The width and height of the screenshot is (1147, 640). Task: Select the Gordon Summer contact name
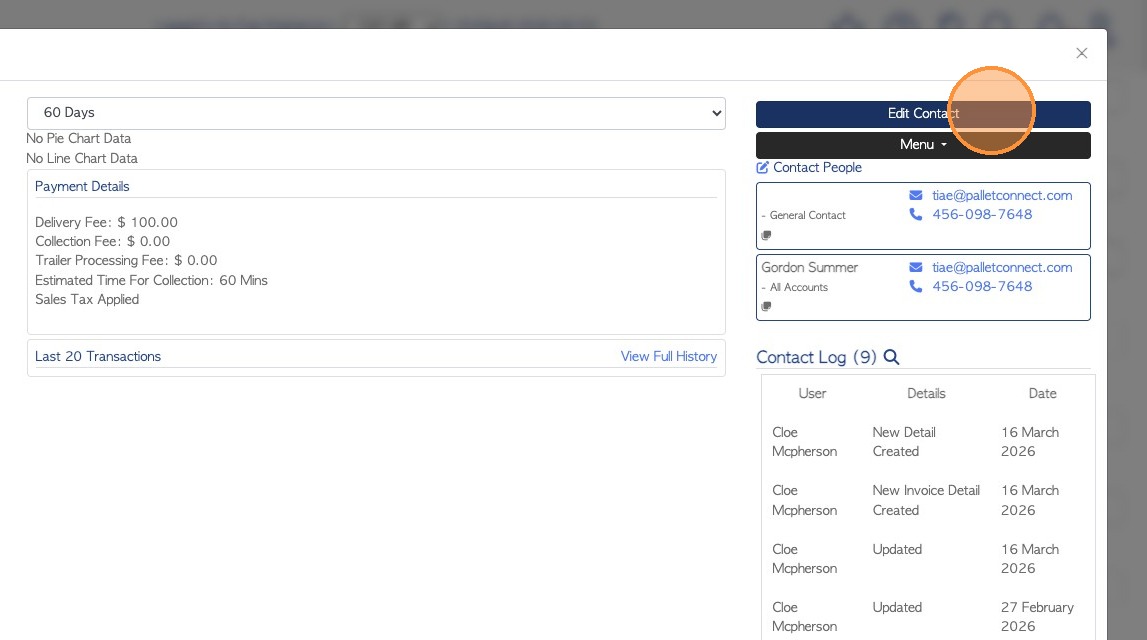[809, 268]
